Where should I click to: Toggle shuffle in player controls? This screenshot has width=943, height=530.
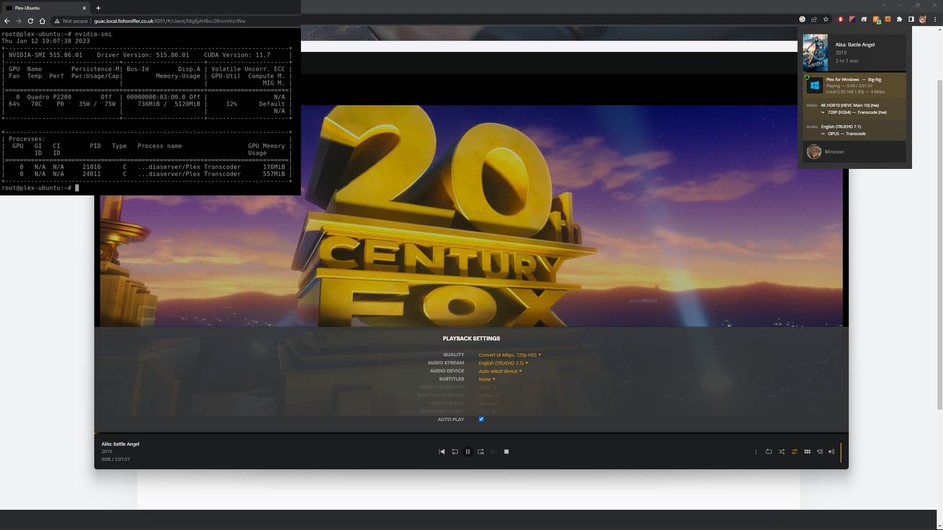point(781,452)
